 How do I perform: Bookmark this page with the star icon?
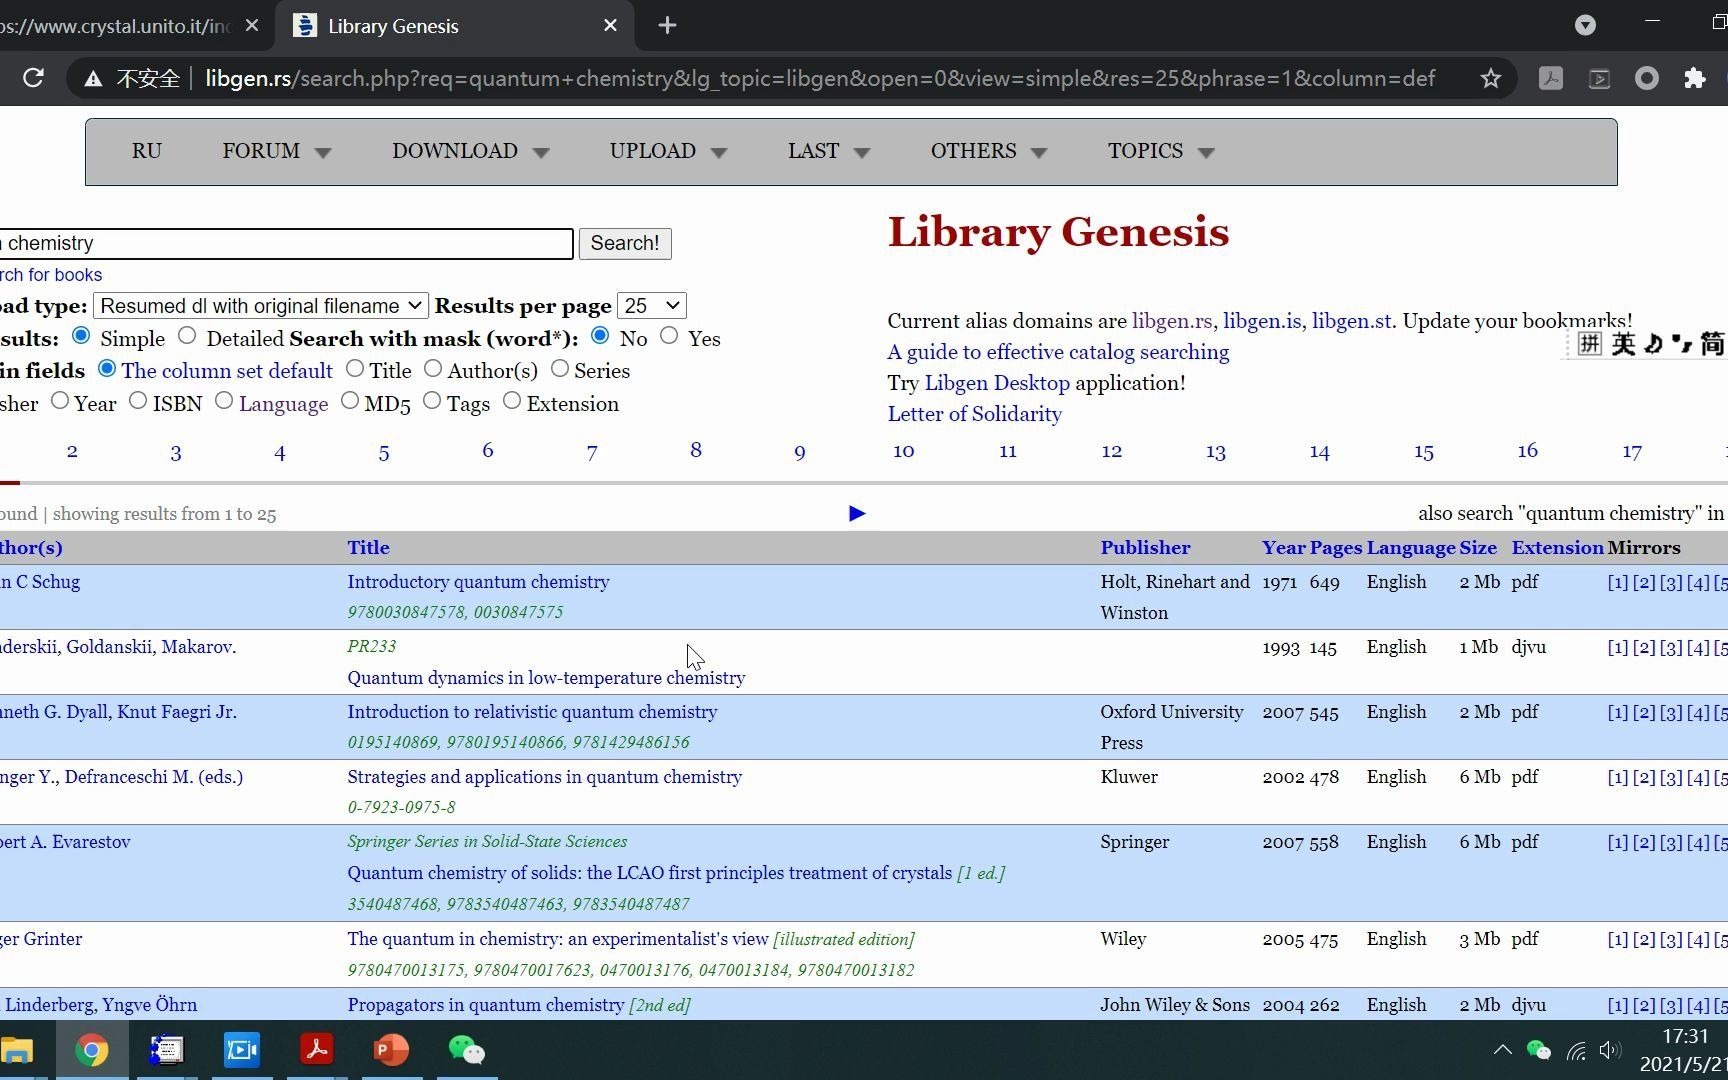point(1490,78)
